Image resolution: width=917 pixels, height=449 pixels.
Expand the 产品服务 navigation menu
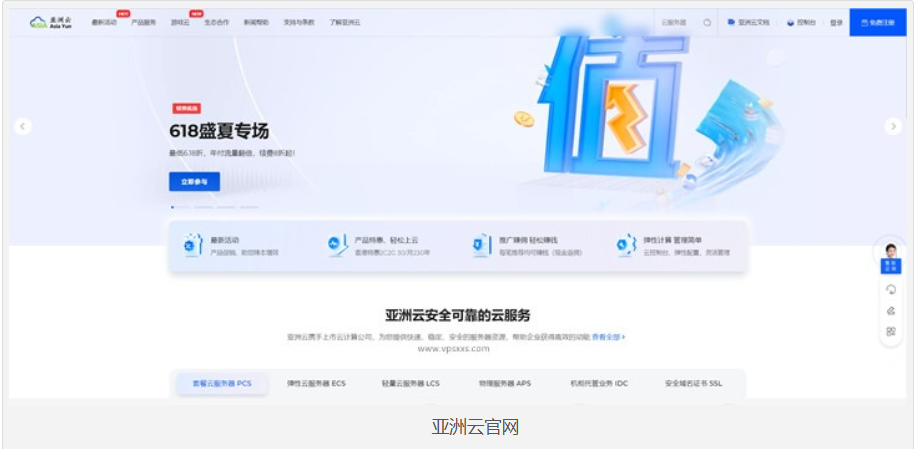pos(143,22)
